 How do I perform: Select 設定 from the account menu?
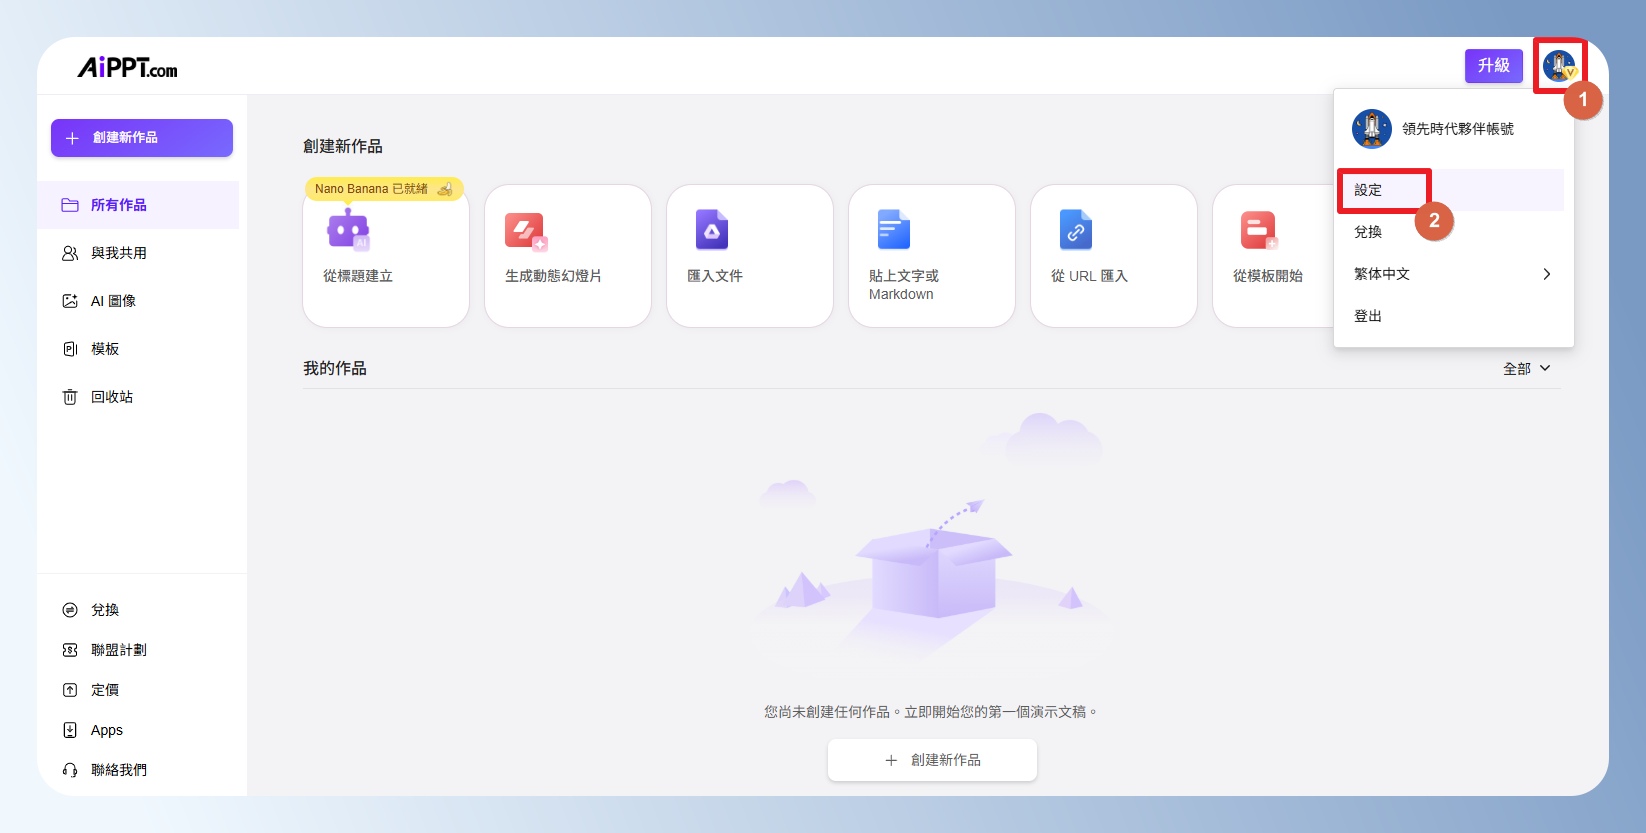click(x=1369, y=190)
